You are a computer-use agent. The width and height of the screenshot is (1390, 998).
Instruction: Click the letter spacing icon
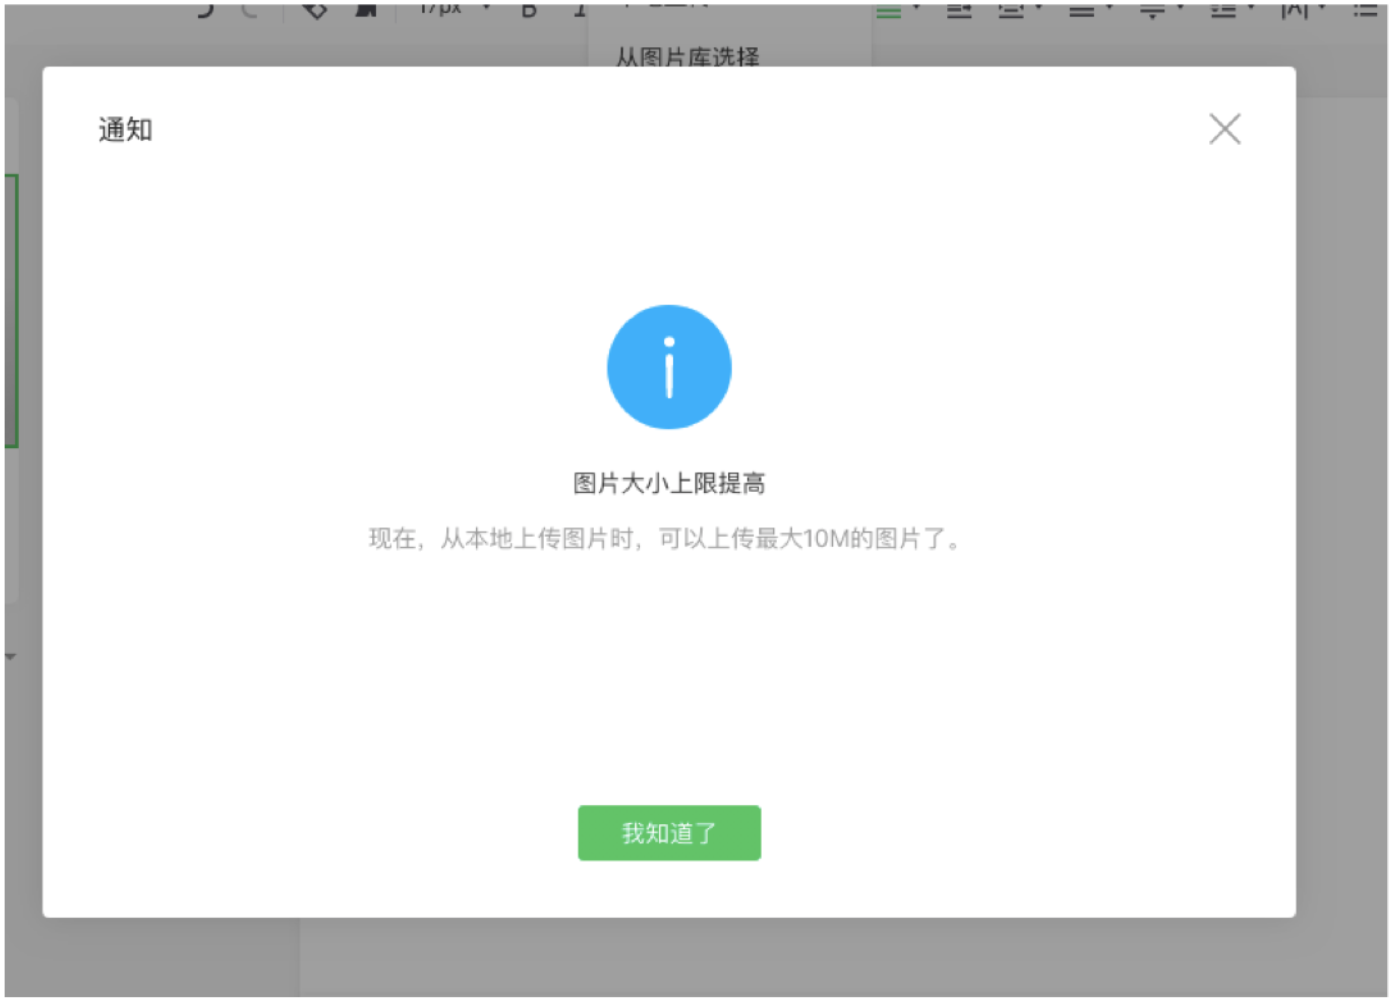pos(1296,10)
